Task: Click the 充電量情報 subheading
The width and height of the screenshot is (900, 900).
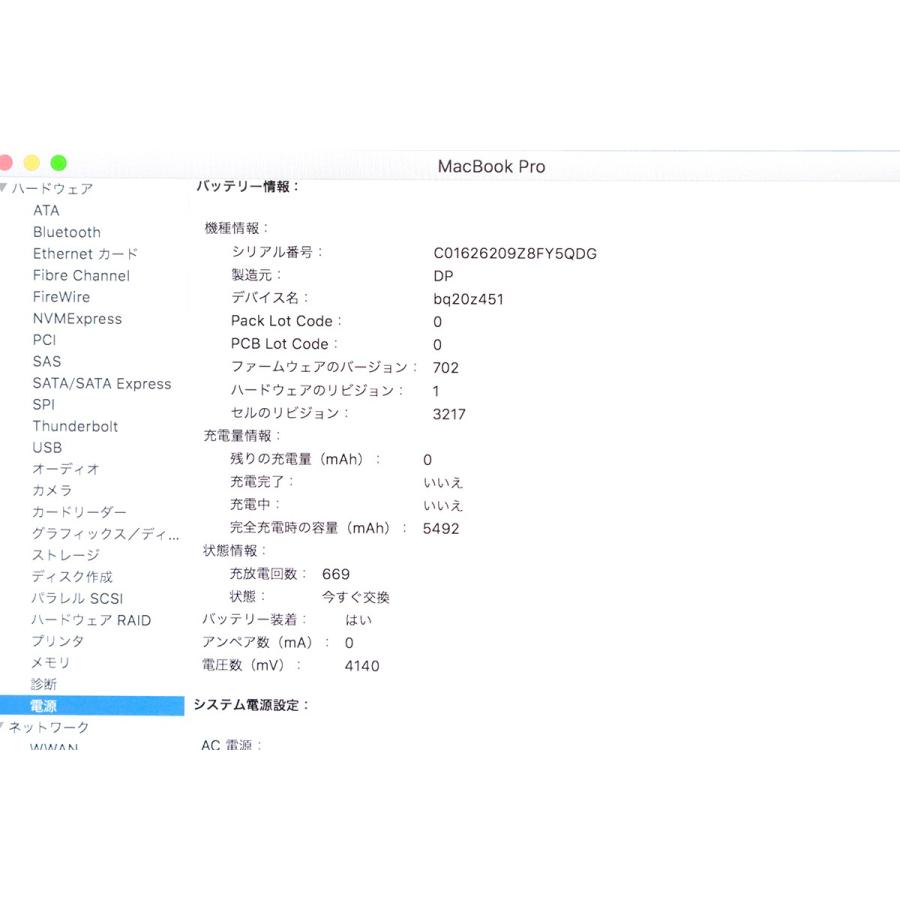Action: [x=242, y=436]
